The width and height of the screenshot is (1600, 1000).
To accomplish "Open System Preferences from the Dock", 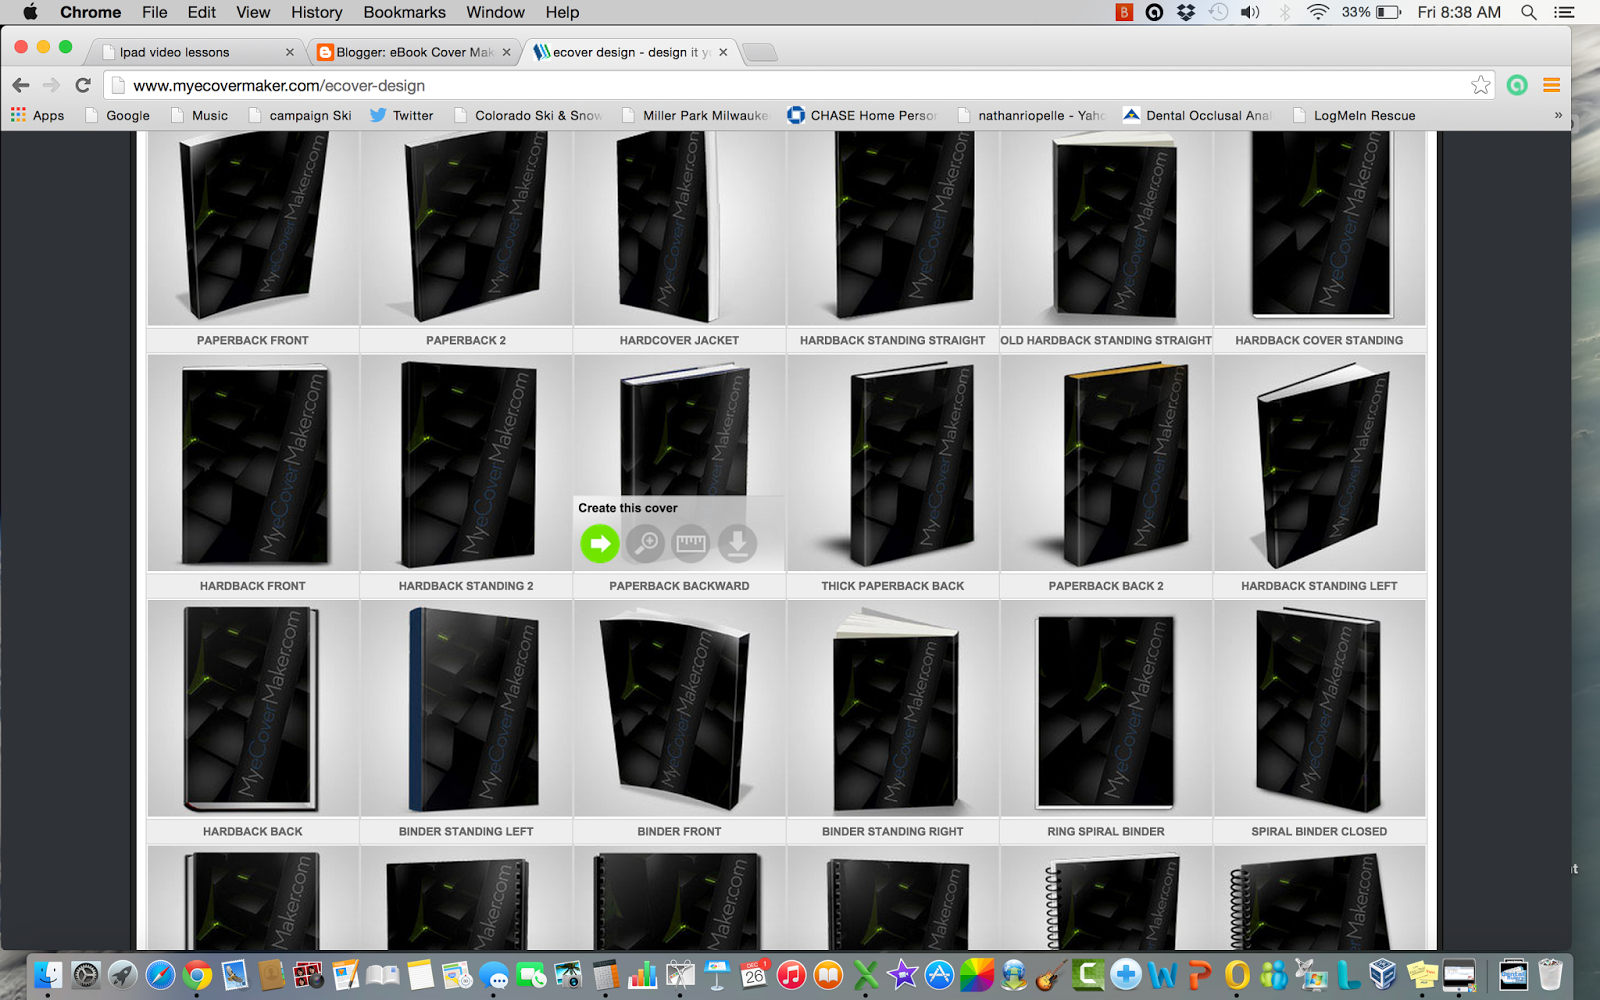I will 86,974.
